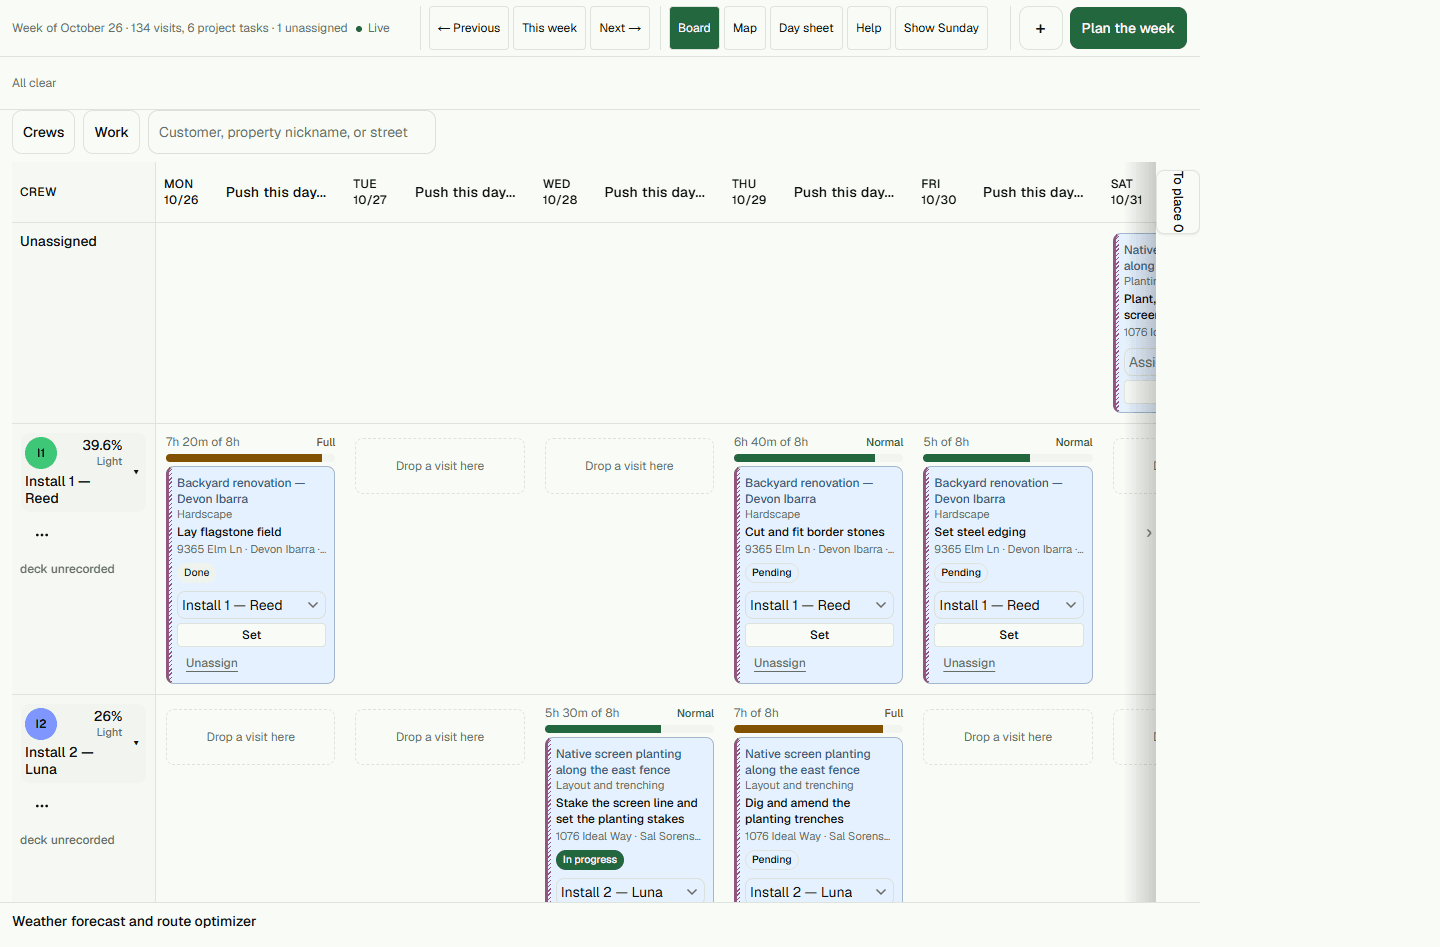This screenshot has width=1440, height=947.
Task: Open the three-dot menu for Install 2 — Luna
Action: [42, 806]
